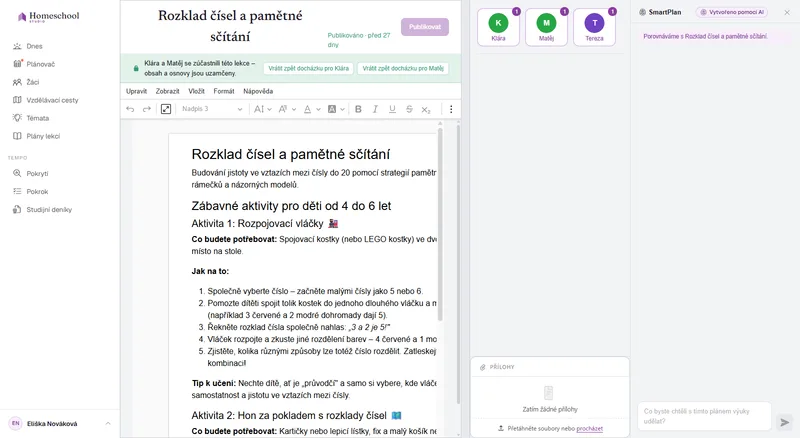Open the Formát menu
Image resolution: width=800 pixels, height=438 pixels.
[224, 91]
